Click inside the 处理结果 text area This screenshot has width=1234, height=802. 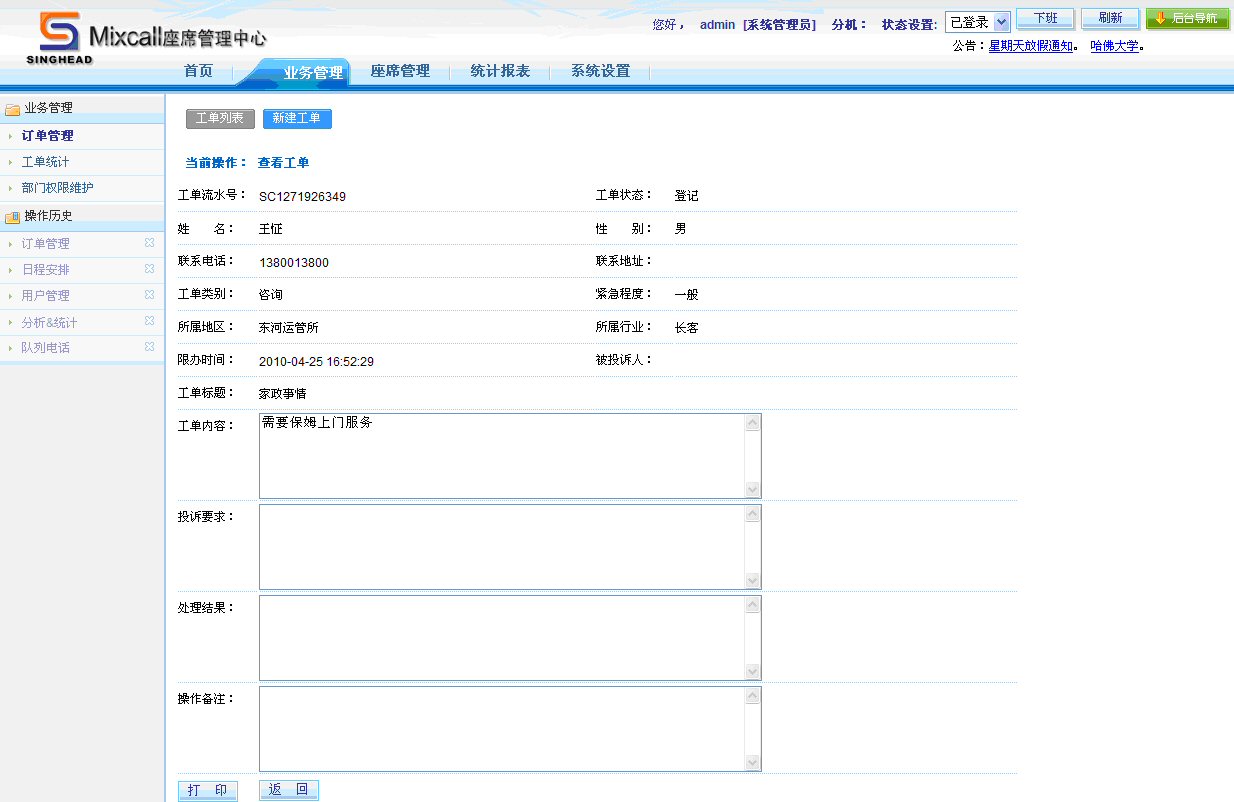click(x=500, y=638)
